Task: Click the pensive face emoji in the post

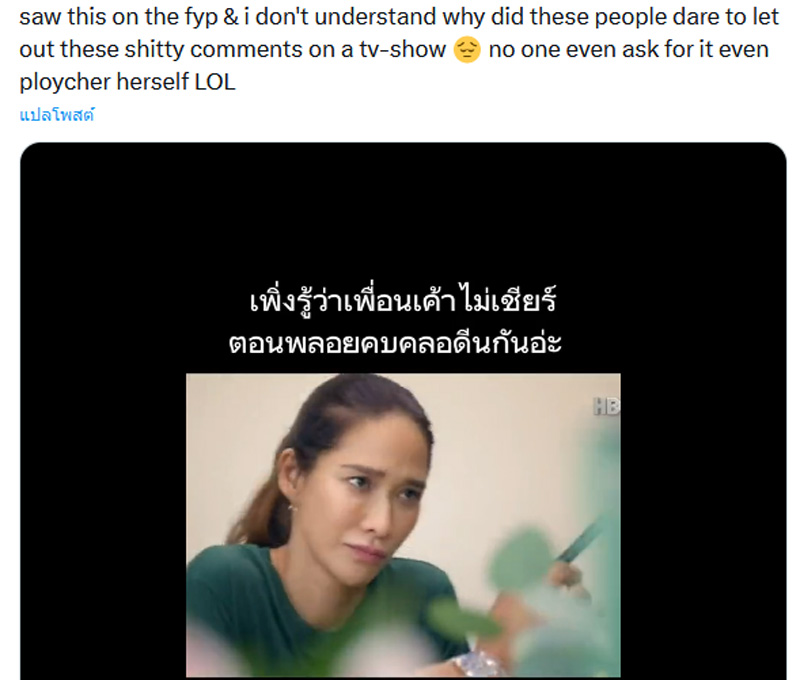Action: pyautogui.click(x=467, y=50)
